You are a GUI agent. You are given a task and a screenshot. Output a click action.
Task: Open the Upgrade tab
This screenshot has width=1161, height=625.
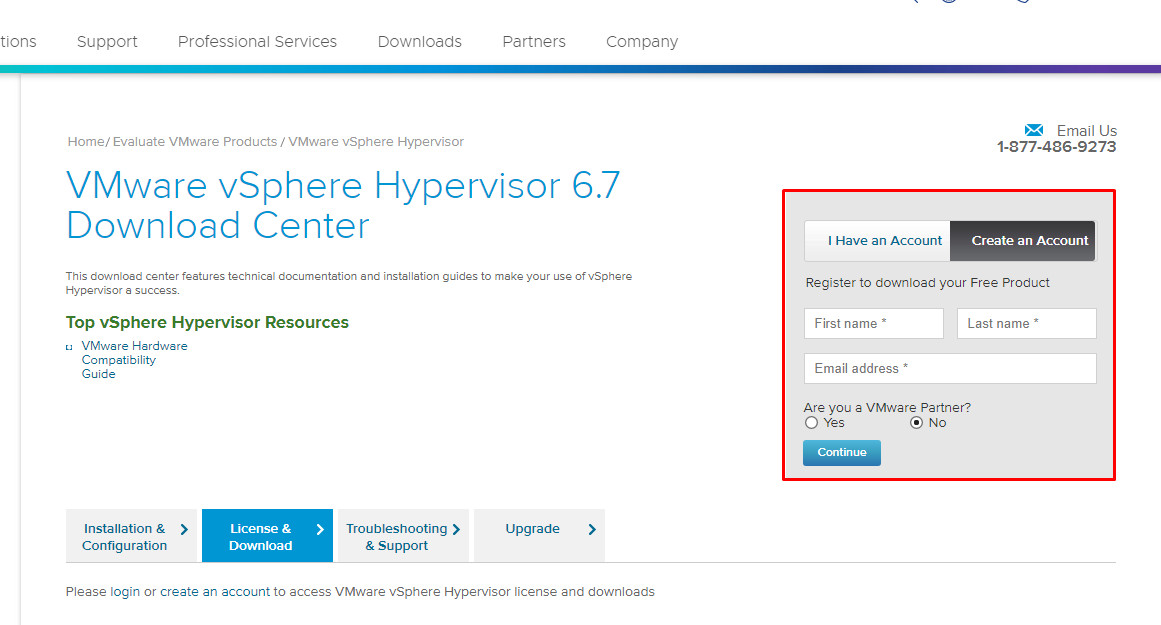(539, 535)
